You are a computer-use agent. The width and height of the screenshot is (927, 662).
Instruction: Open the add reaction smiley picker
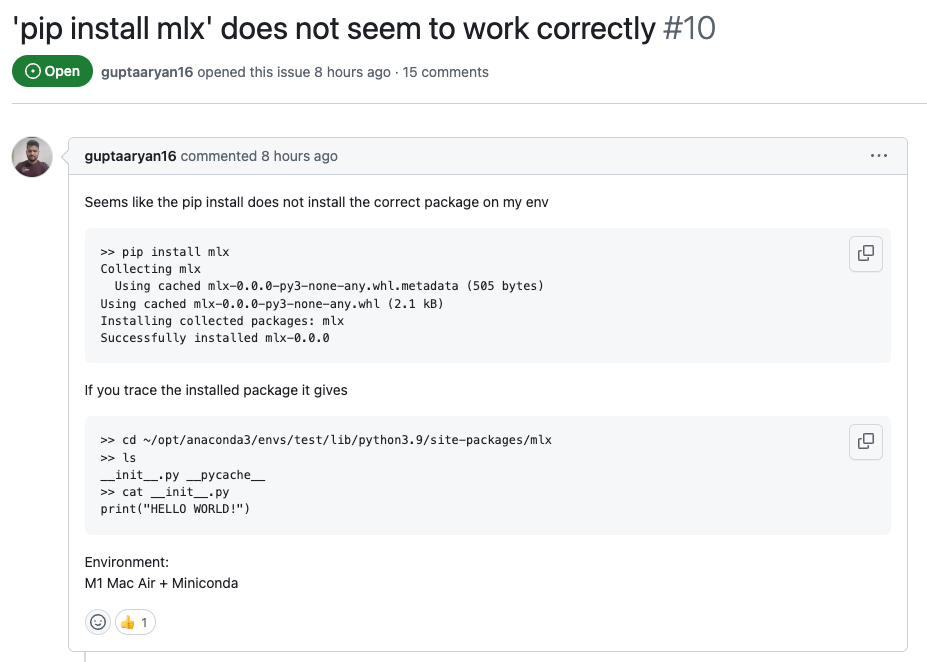point(98,622)
